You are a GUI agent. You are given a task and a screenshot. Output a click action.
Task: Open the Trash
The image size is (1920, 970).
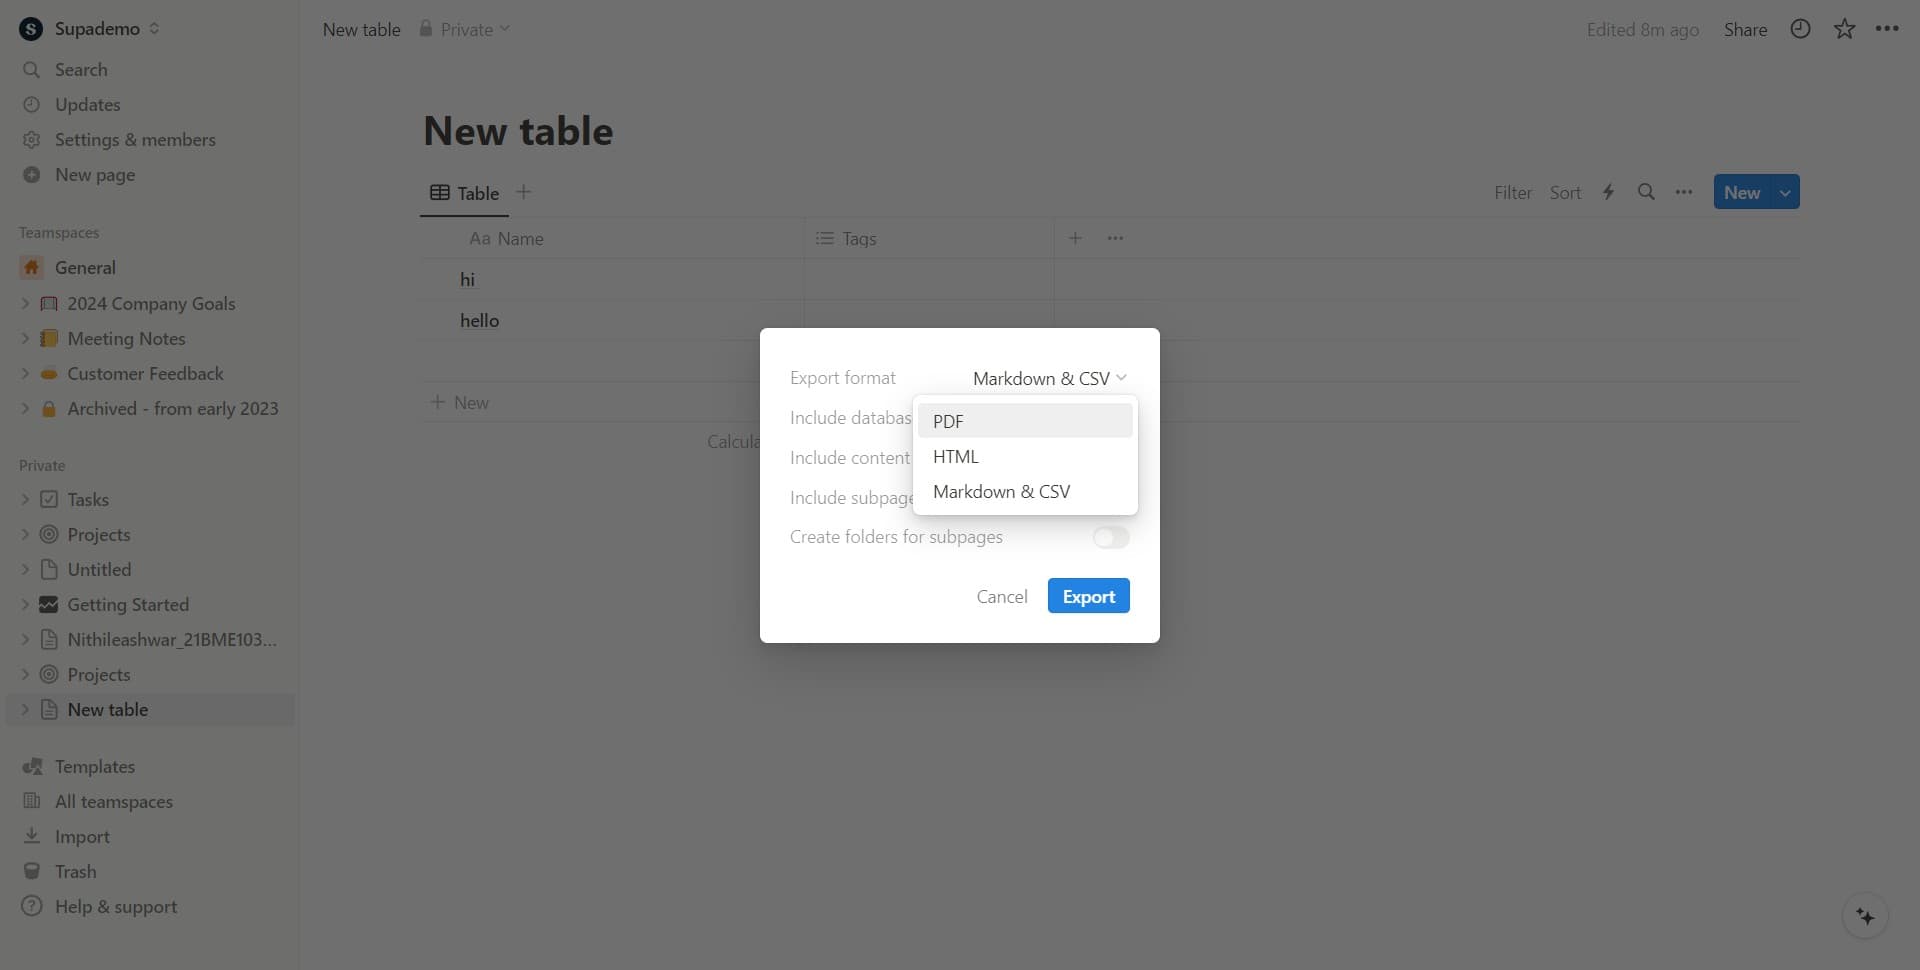coord(75,871)
